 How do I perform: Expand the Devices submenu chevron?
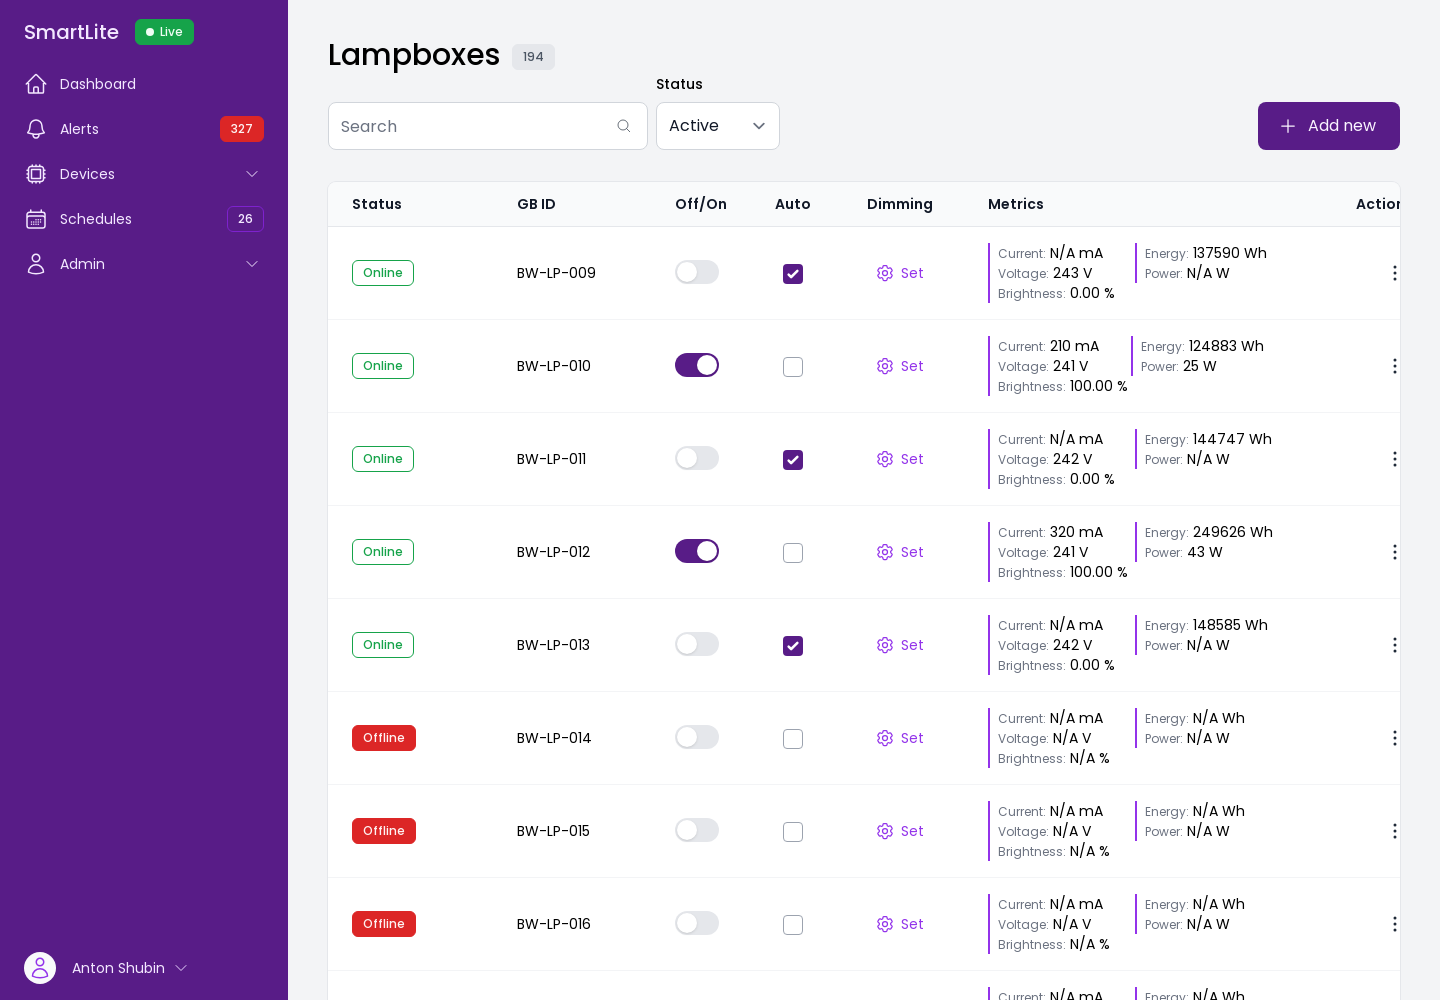pos(252,174)
